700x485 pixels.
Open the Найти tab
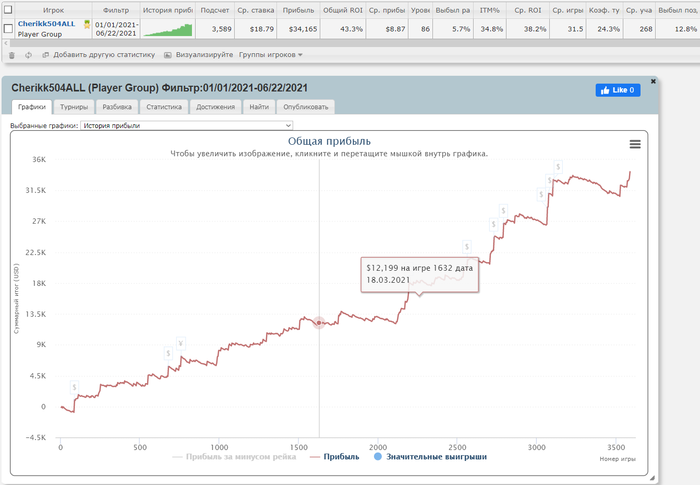[x=259, y=107]
